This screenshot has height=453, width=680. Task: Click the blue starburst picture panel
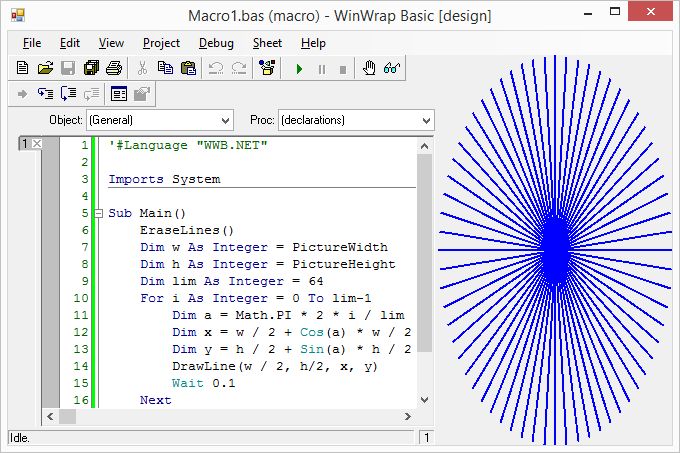pos(555,250)
